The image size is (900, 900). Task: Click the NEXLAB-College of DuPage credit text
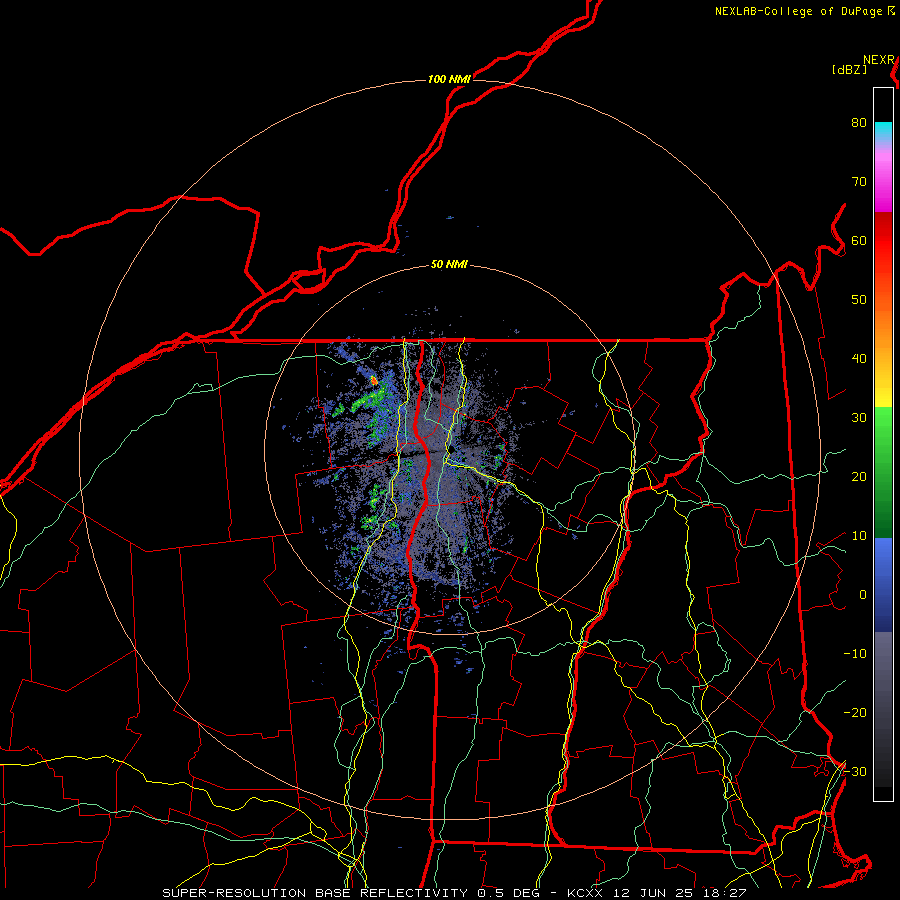tap(800, 11)
